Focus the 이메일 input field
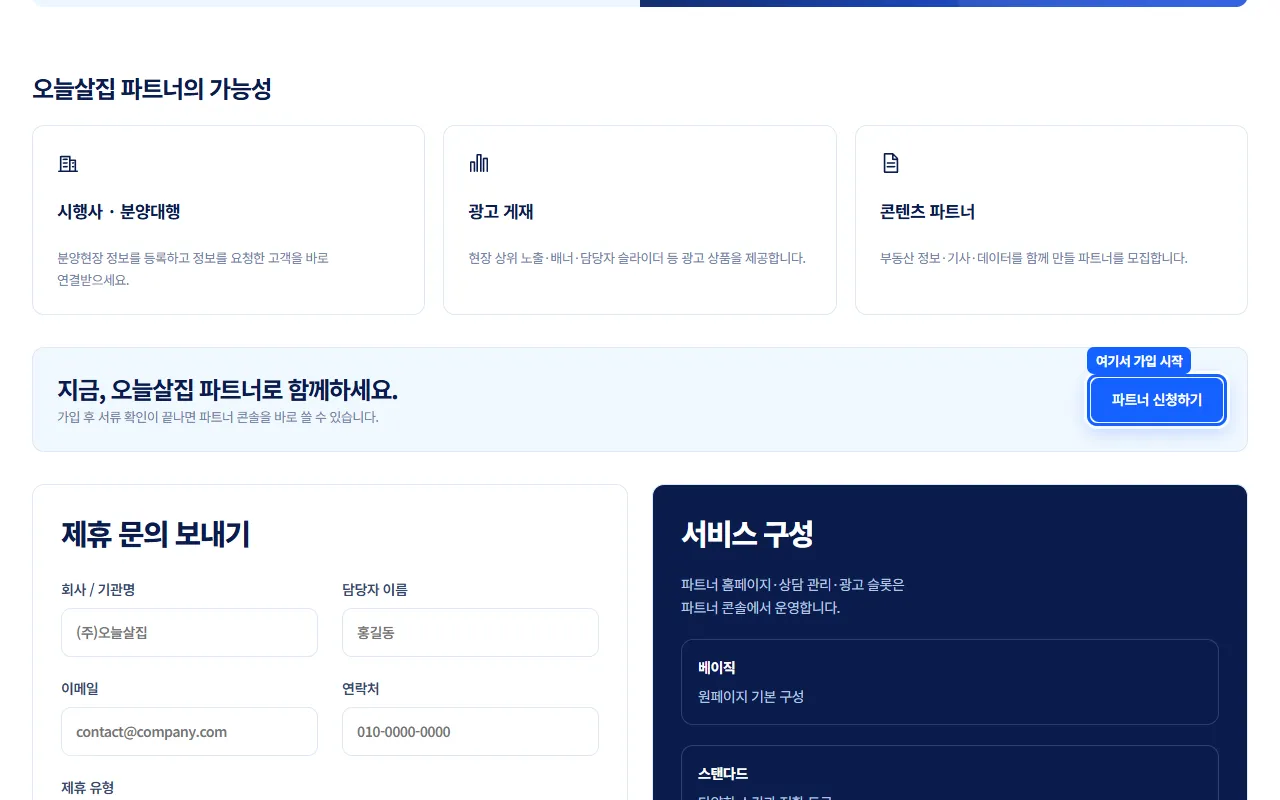The image size is (1280, 800). point(189,732)
